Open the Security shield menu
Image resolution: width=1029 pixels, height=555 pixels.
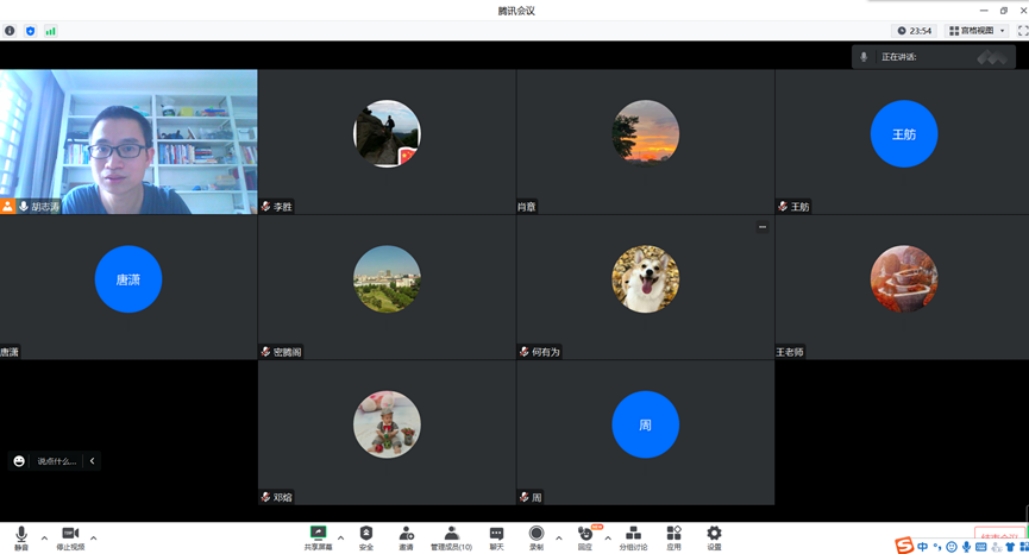tap(366, 536)
